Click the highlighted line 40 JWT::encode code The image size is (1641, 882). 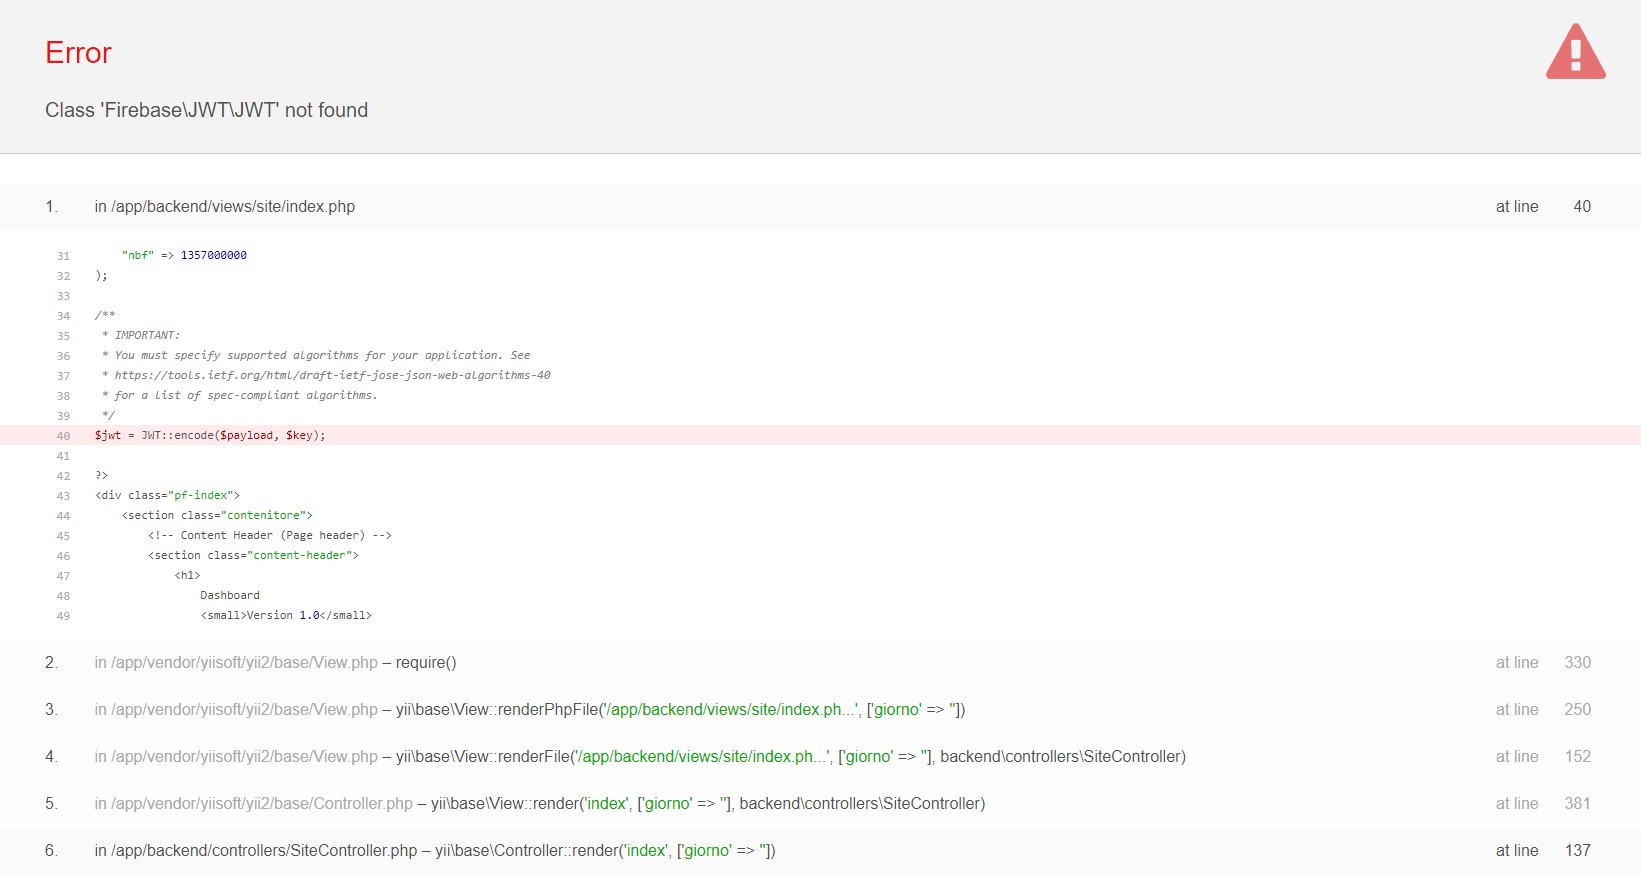(210, 435)
